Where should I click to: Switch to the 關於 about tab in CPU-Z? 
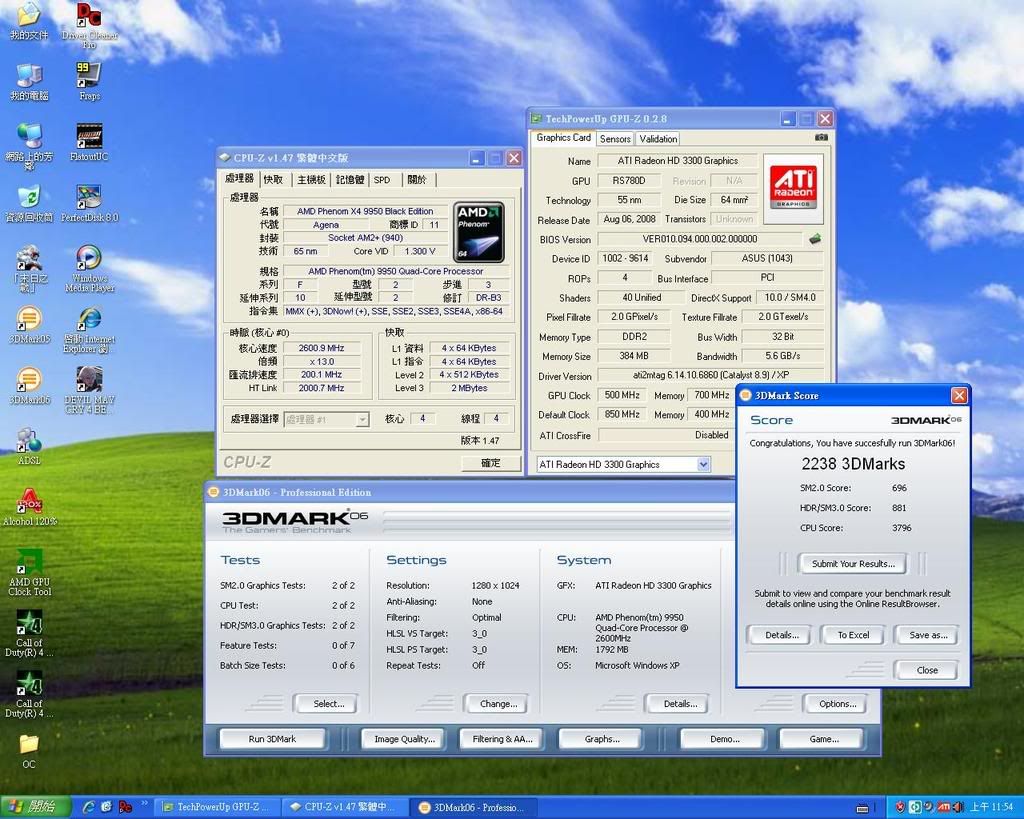coord(417,180)
